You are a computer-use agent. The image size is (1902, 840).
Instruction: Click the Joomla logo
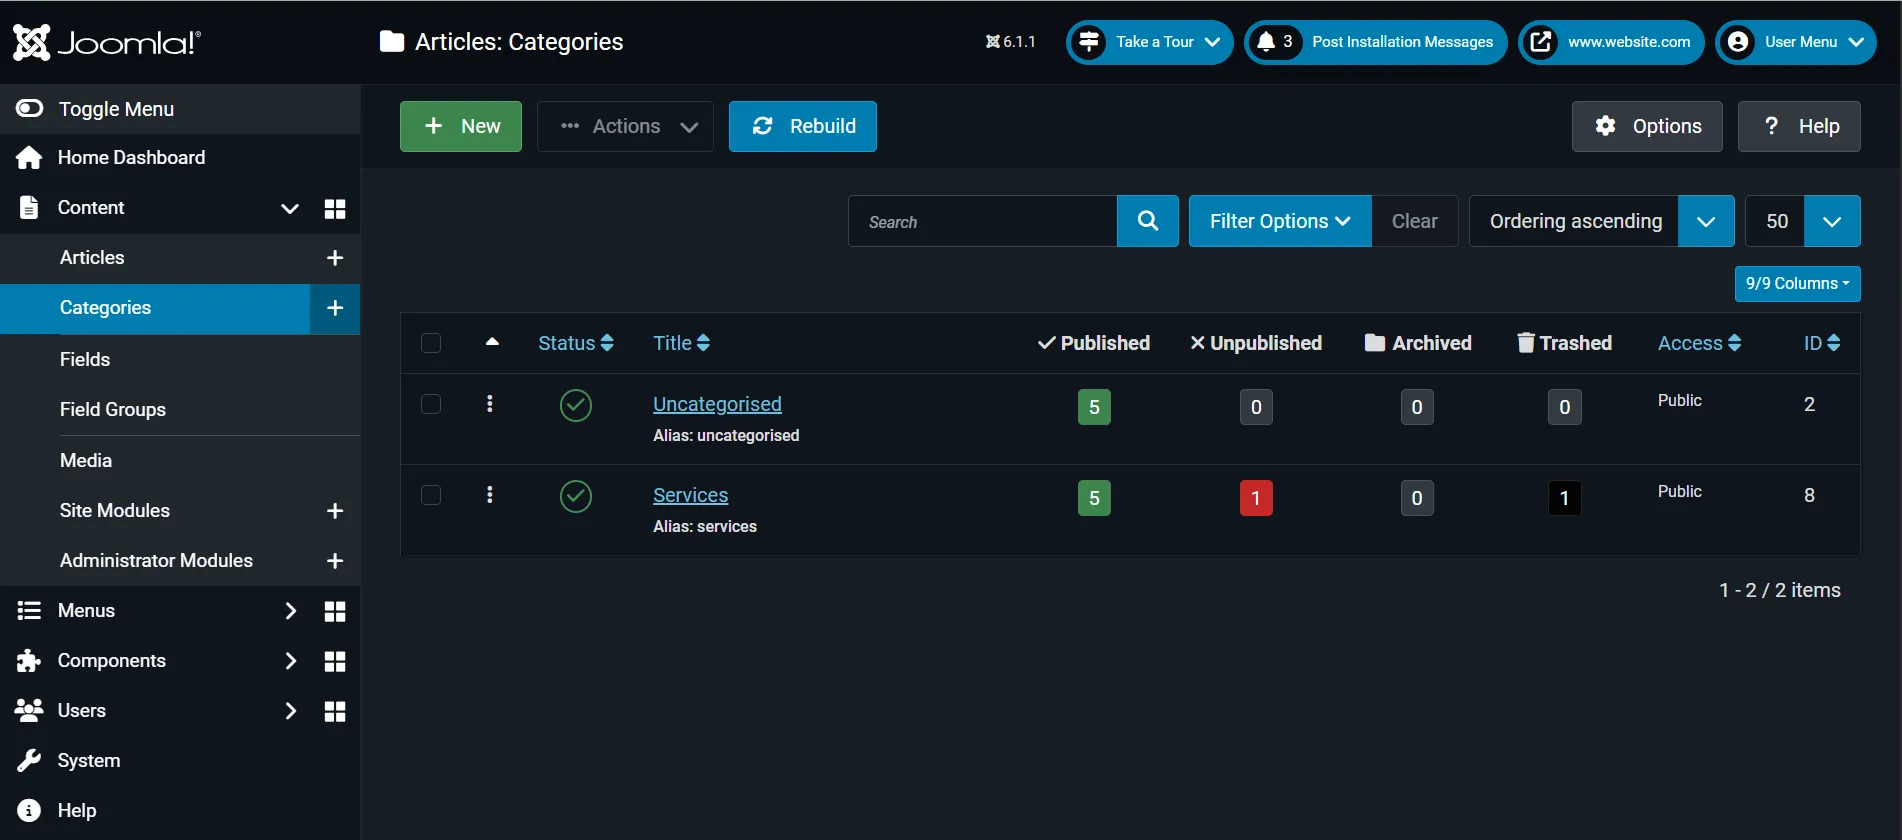tap(107, 42)
